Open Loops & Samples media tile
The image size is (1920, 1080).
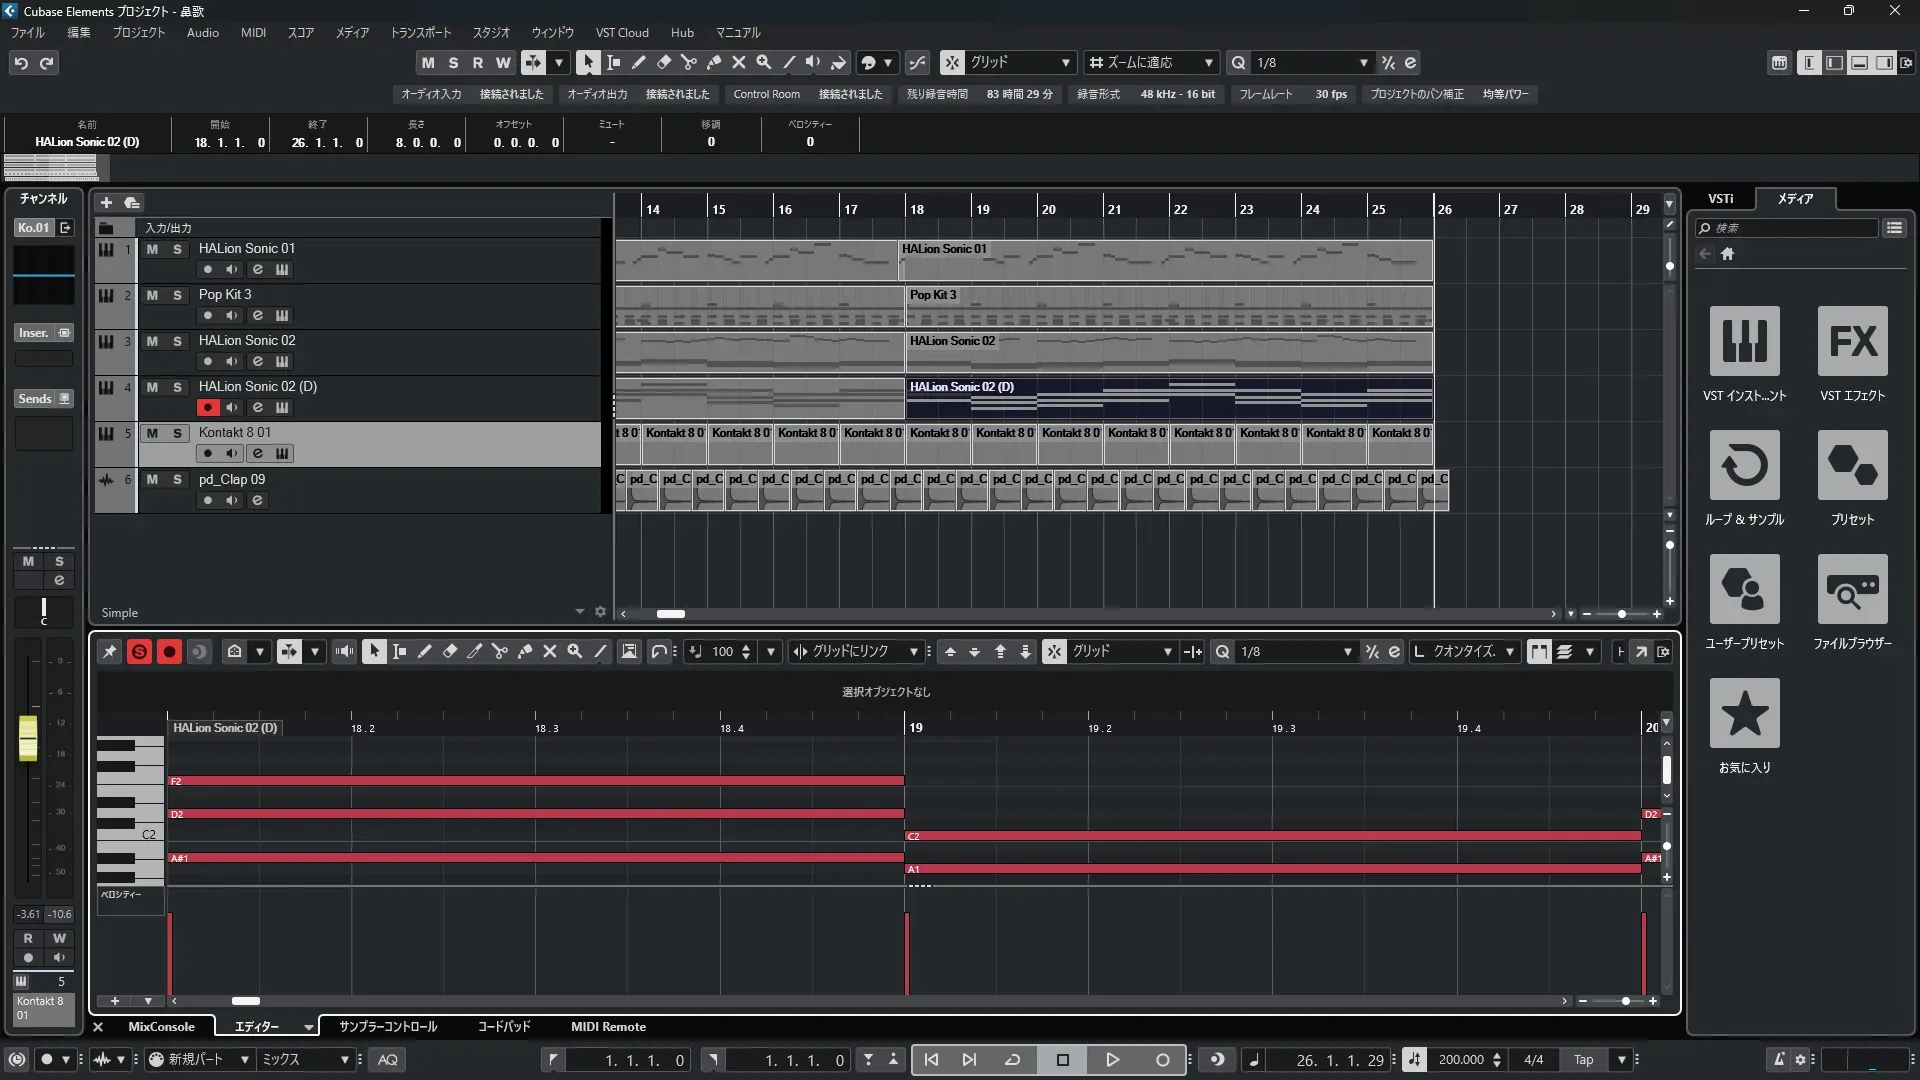(1744, 466)
